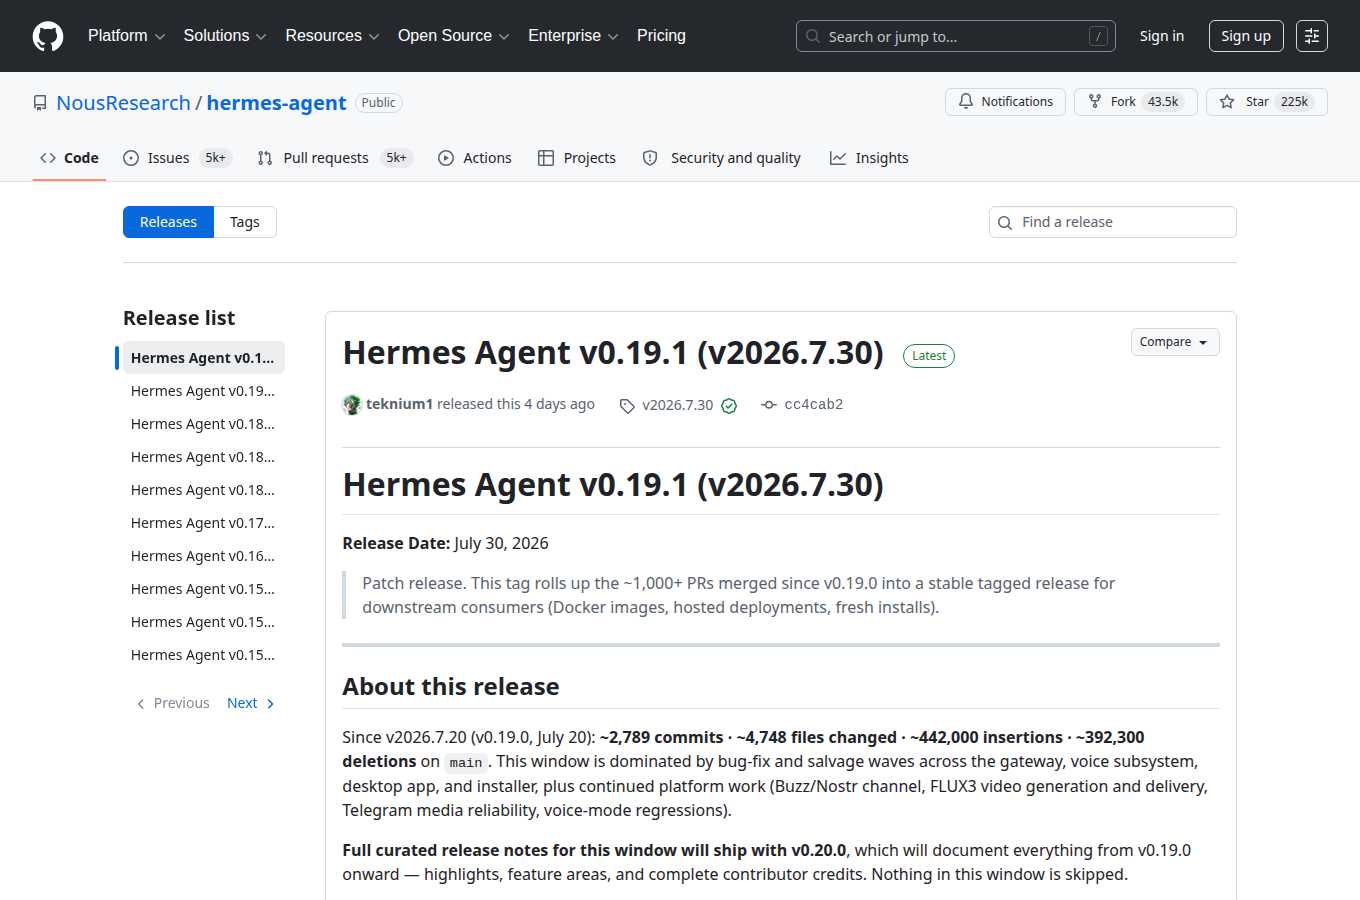Click the Sign up button
This screenshot has height=900, width=1360.
coord(1246,36)
